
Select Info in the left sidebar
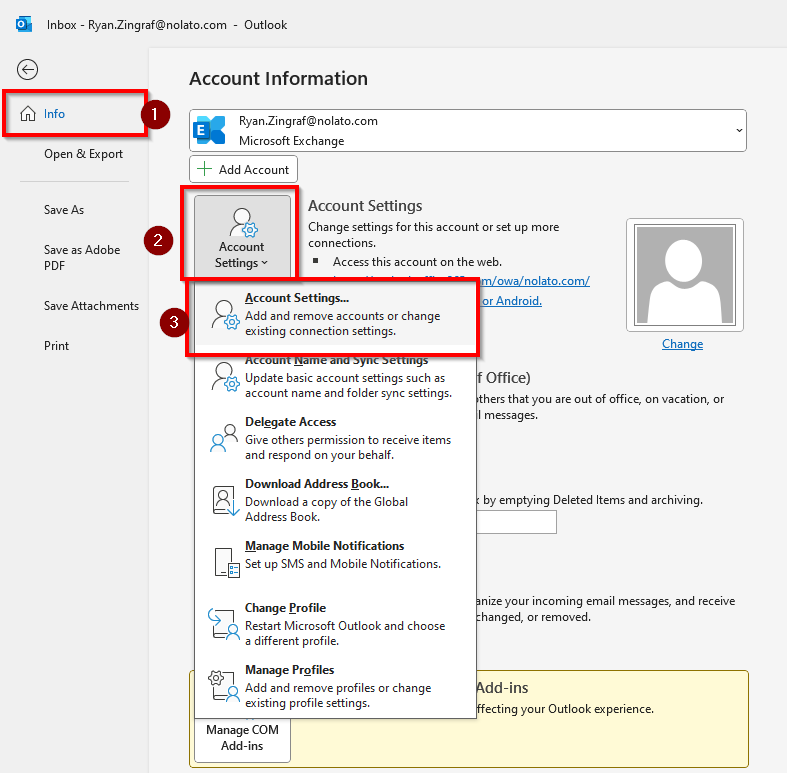(75, 114)
